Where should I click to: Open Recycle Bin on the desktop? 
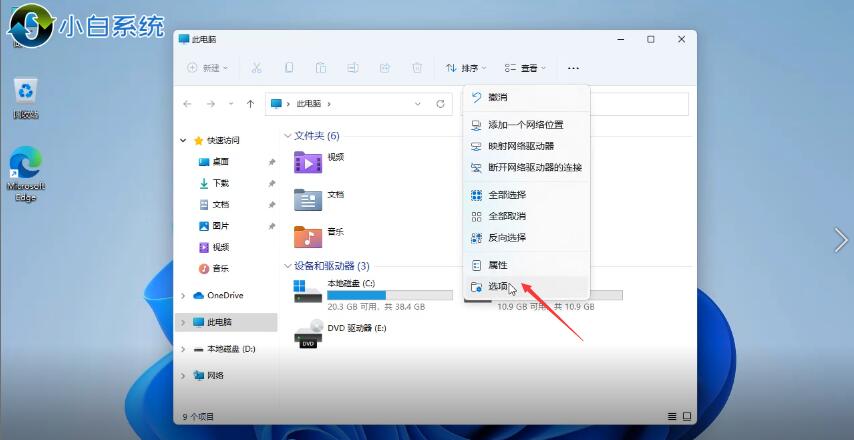(25, 93)
